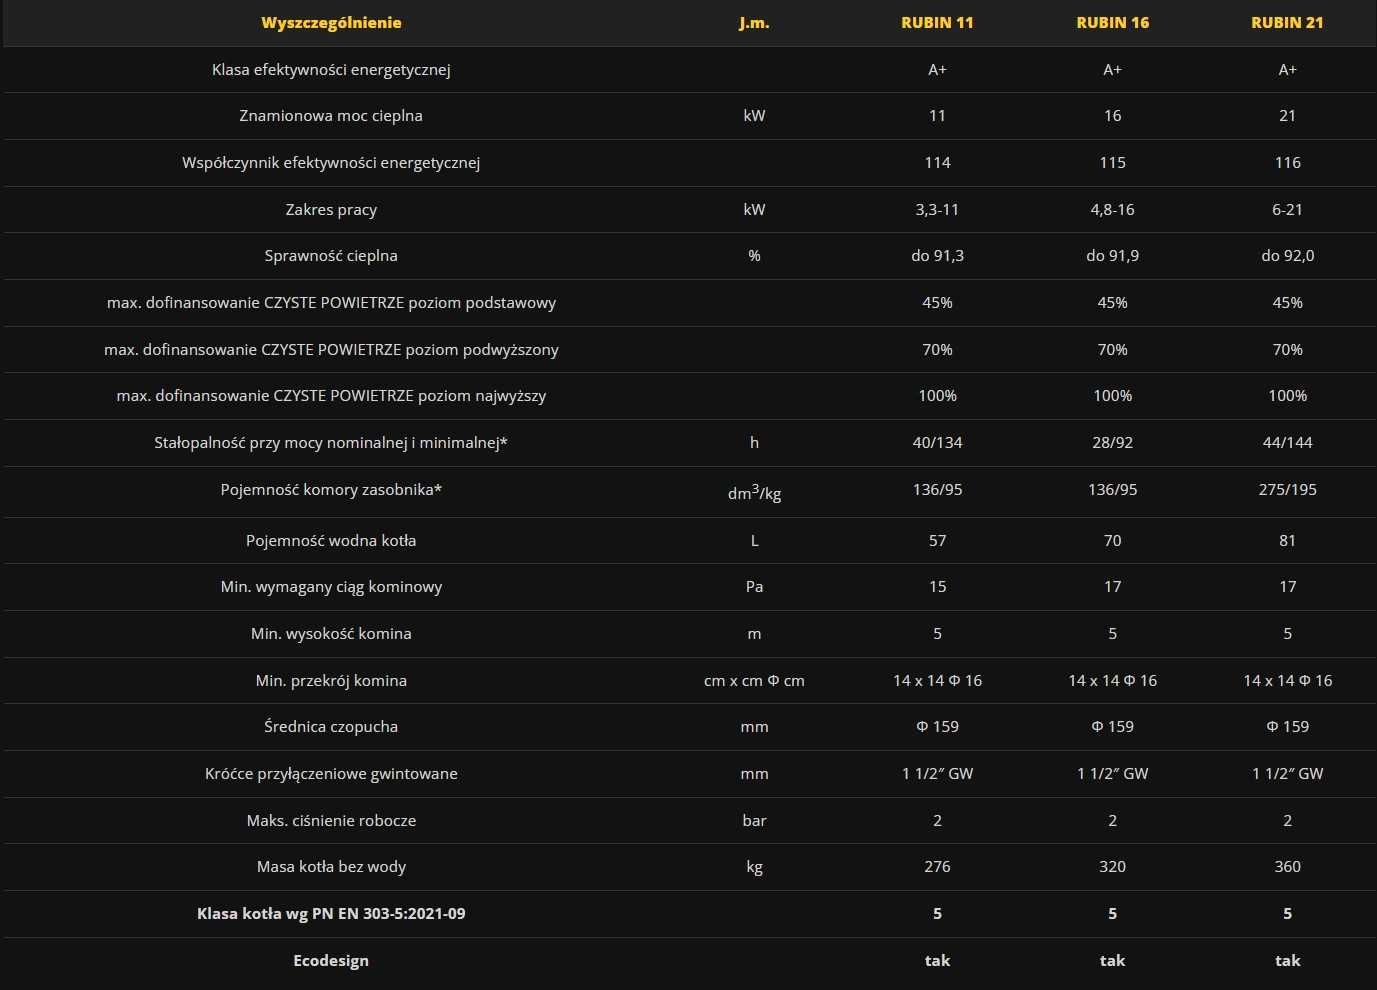Image resolution: width=1377 pixels, height=990 pixels.
Task: Select the 'RUBIN 21' column header
Action: [x=1287, y=23]
